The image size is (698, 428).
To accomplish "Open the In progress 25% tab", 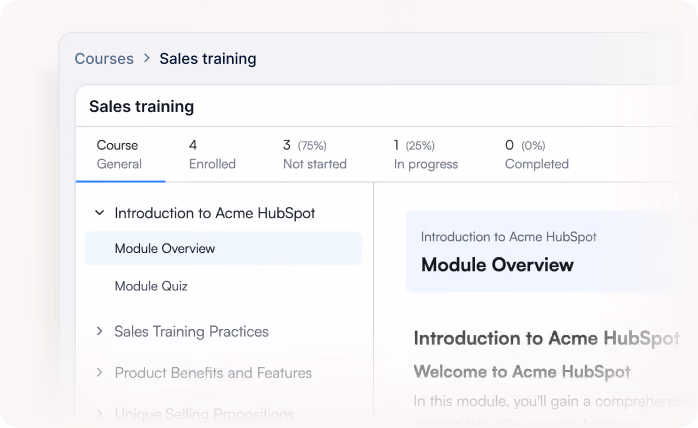I will (x=426, y=155).
